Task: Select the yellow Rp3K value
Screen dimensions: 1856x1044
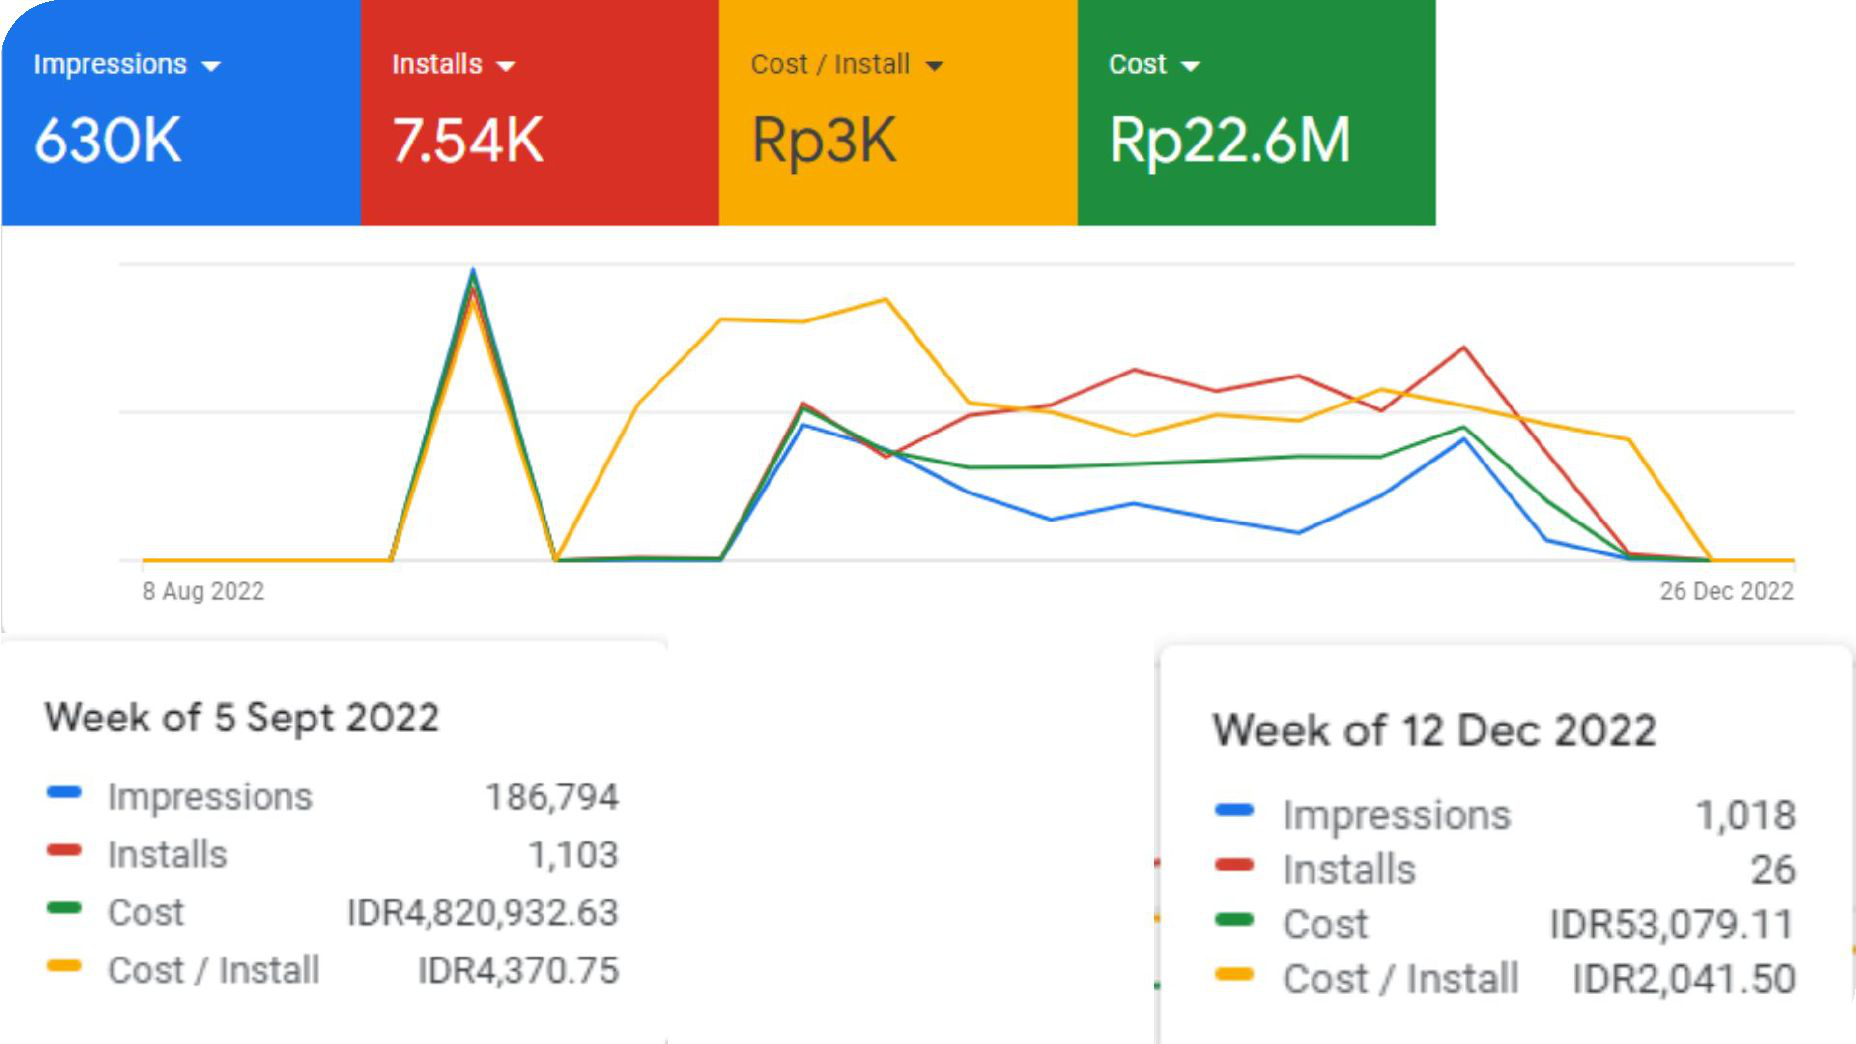Action: click(824, 141)
